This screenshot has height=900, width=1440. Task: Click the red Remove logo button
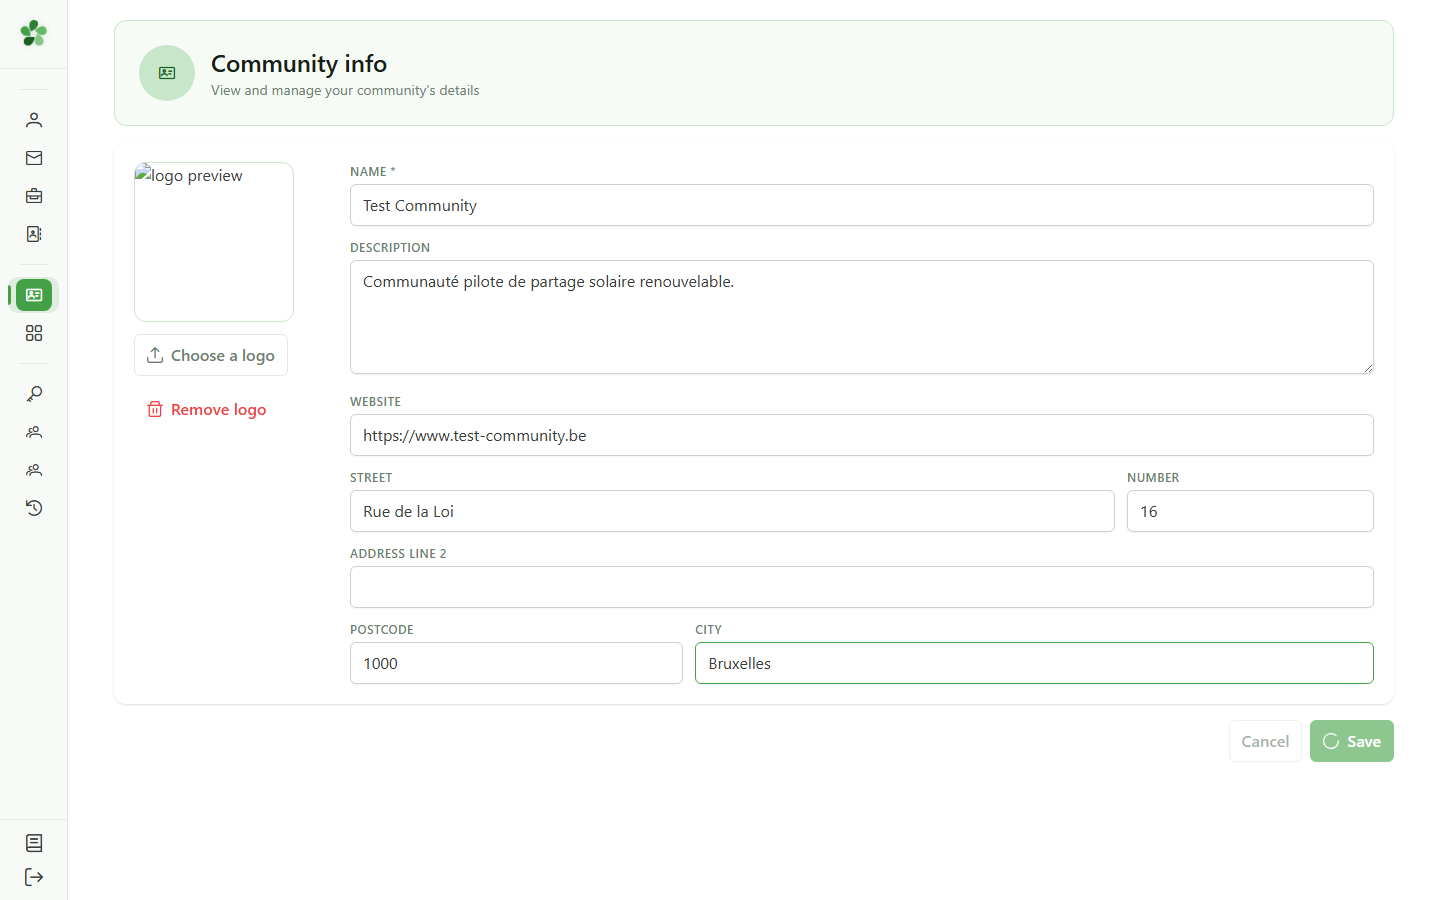pos(207,409)
